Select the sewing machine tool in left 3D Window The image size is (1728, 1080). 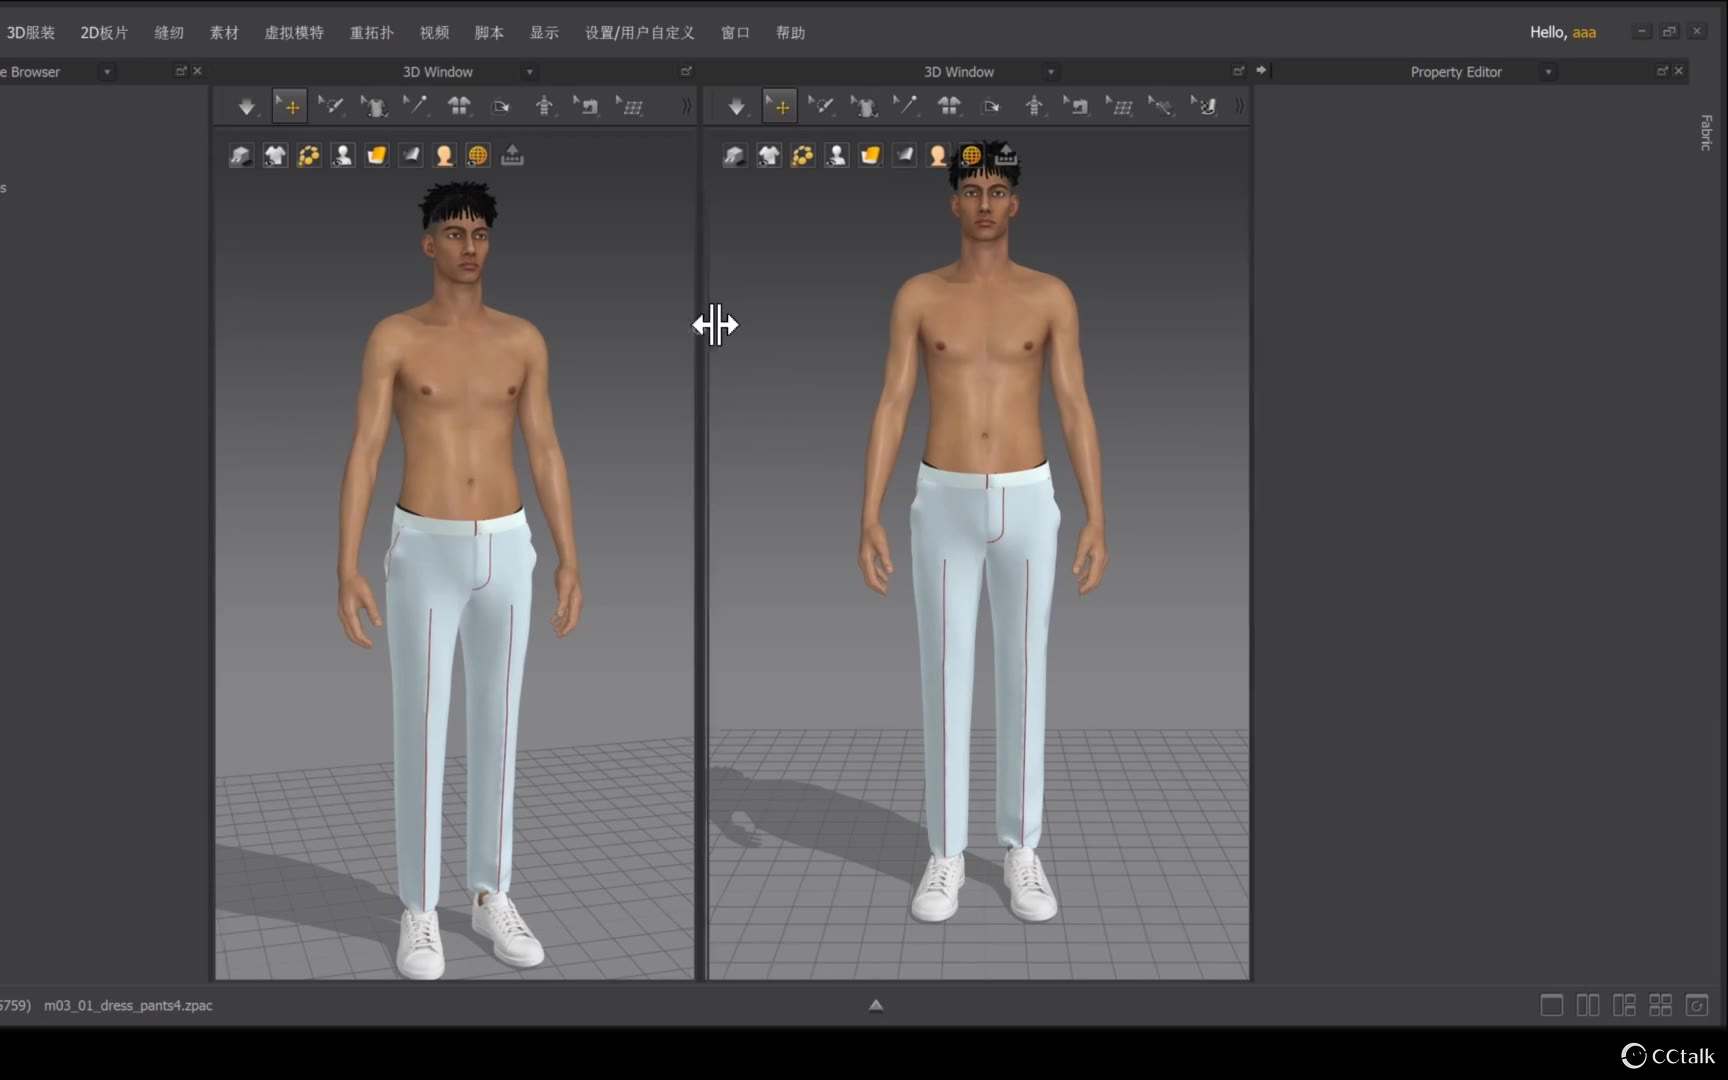[x=586, y=106]
